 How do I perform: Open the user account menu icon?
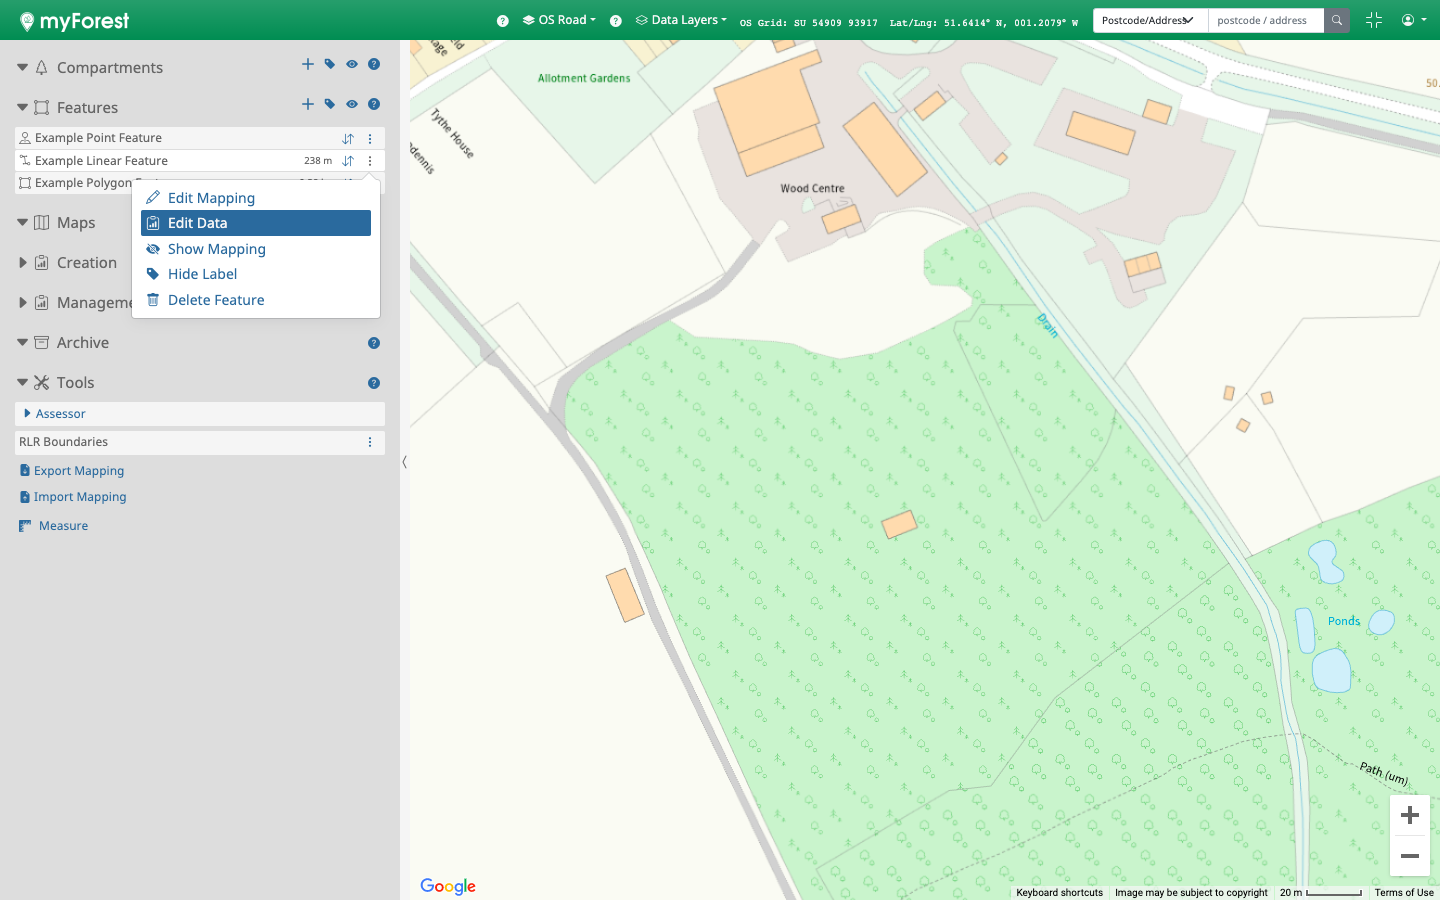1413,20
